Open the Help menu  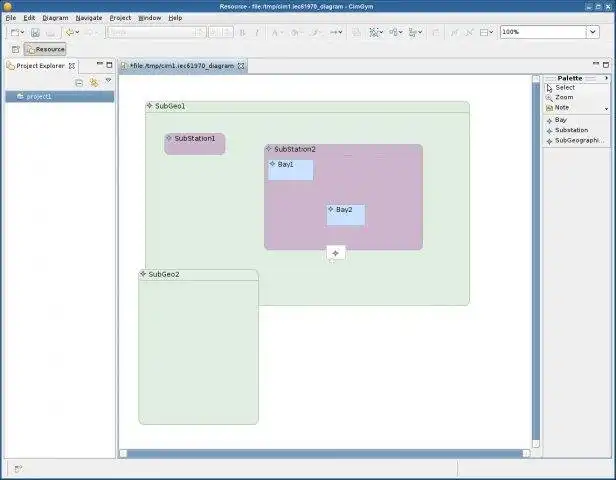click(x=175, y=18)
